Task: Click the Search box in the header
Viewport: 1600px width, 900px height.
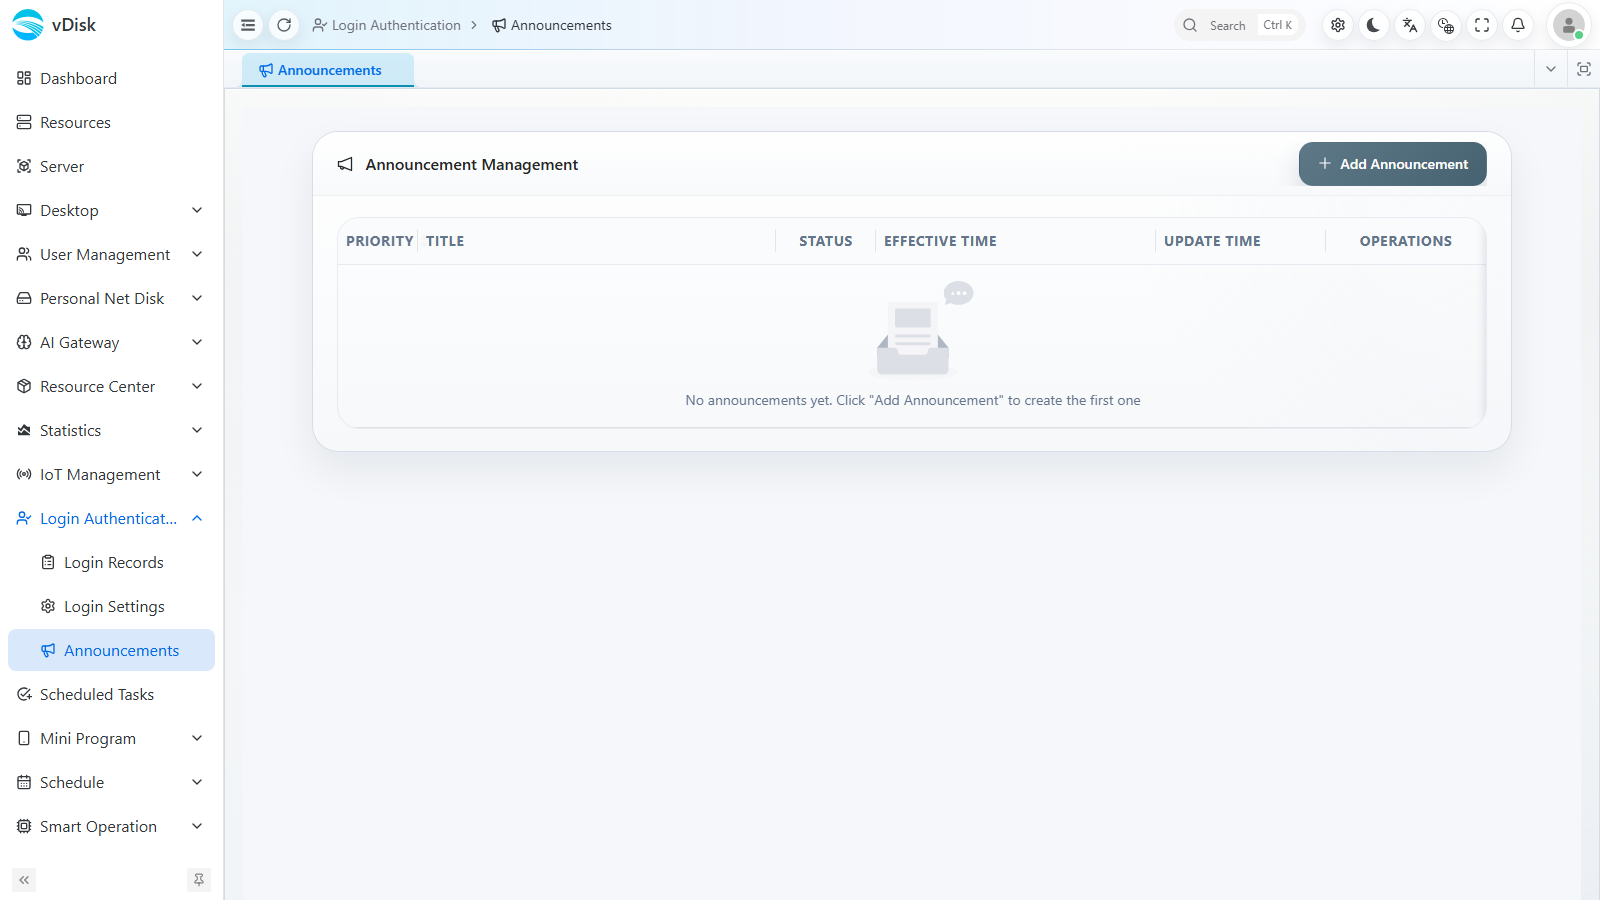Action: click(1239, 25)
